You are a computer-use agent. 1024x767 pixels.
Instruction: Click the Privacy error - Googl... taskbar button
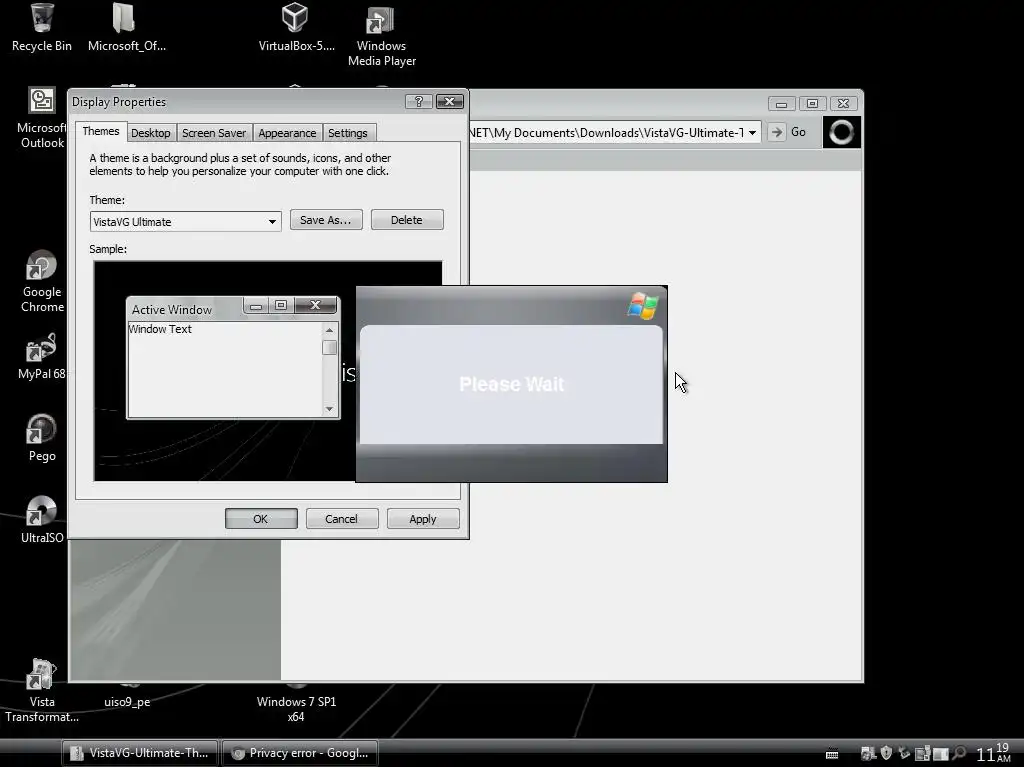tap(300, 753)
